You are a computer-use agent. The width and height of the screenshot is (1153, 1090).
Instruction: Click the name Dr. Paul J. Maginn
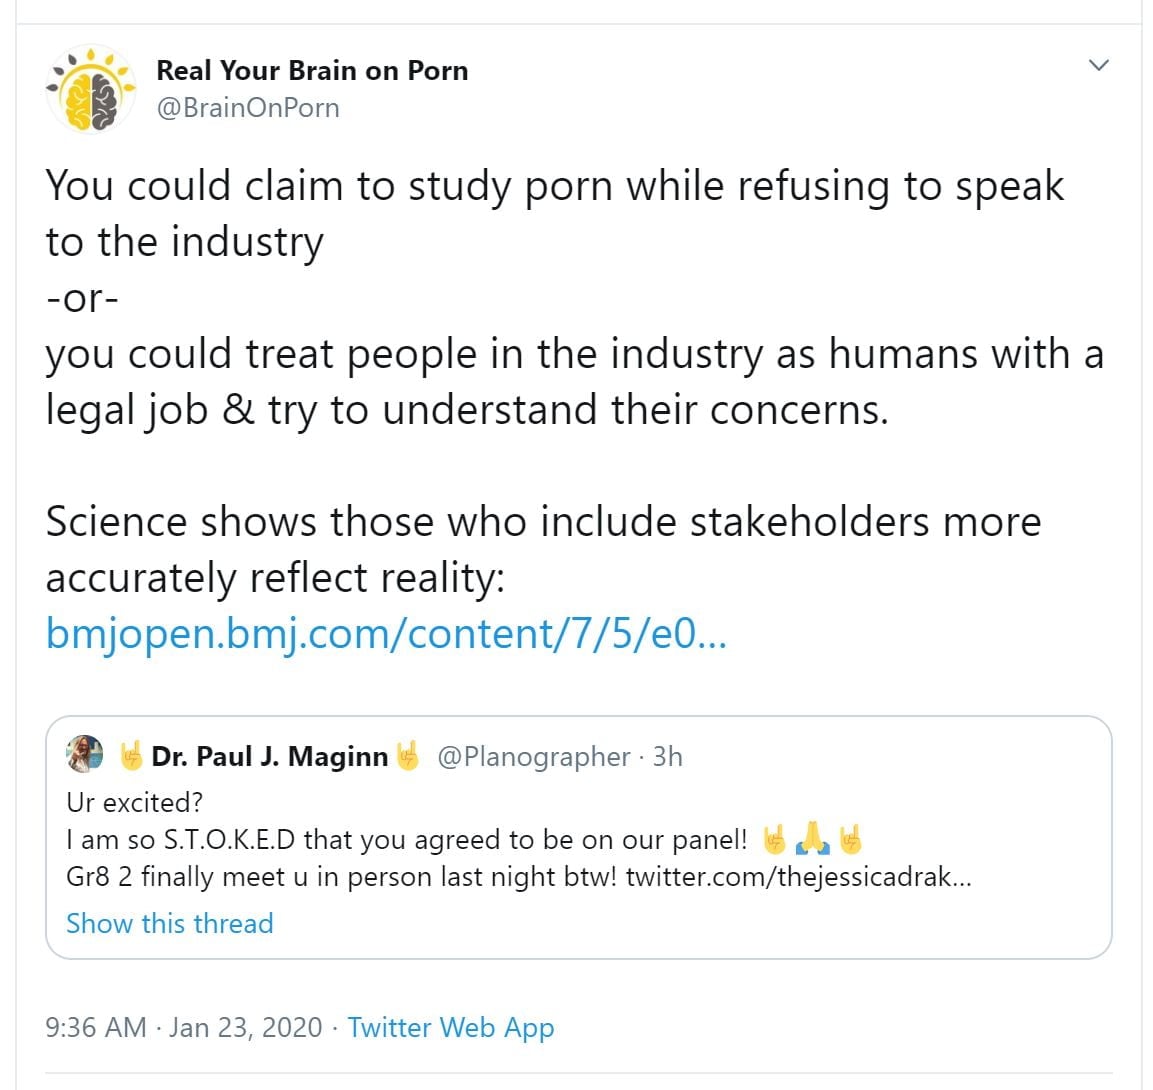click(x=269, y=757)
